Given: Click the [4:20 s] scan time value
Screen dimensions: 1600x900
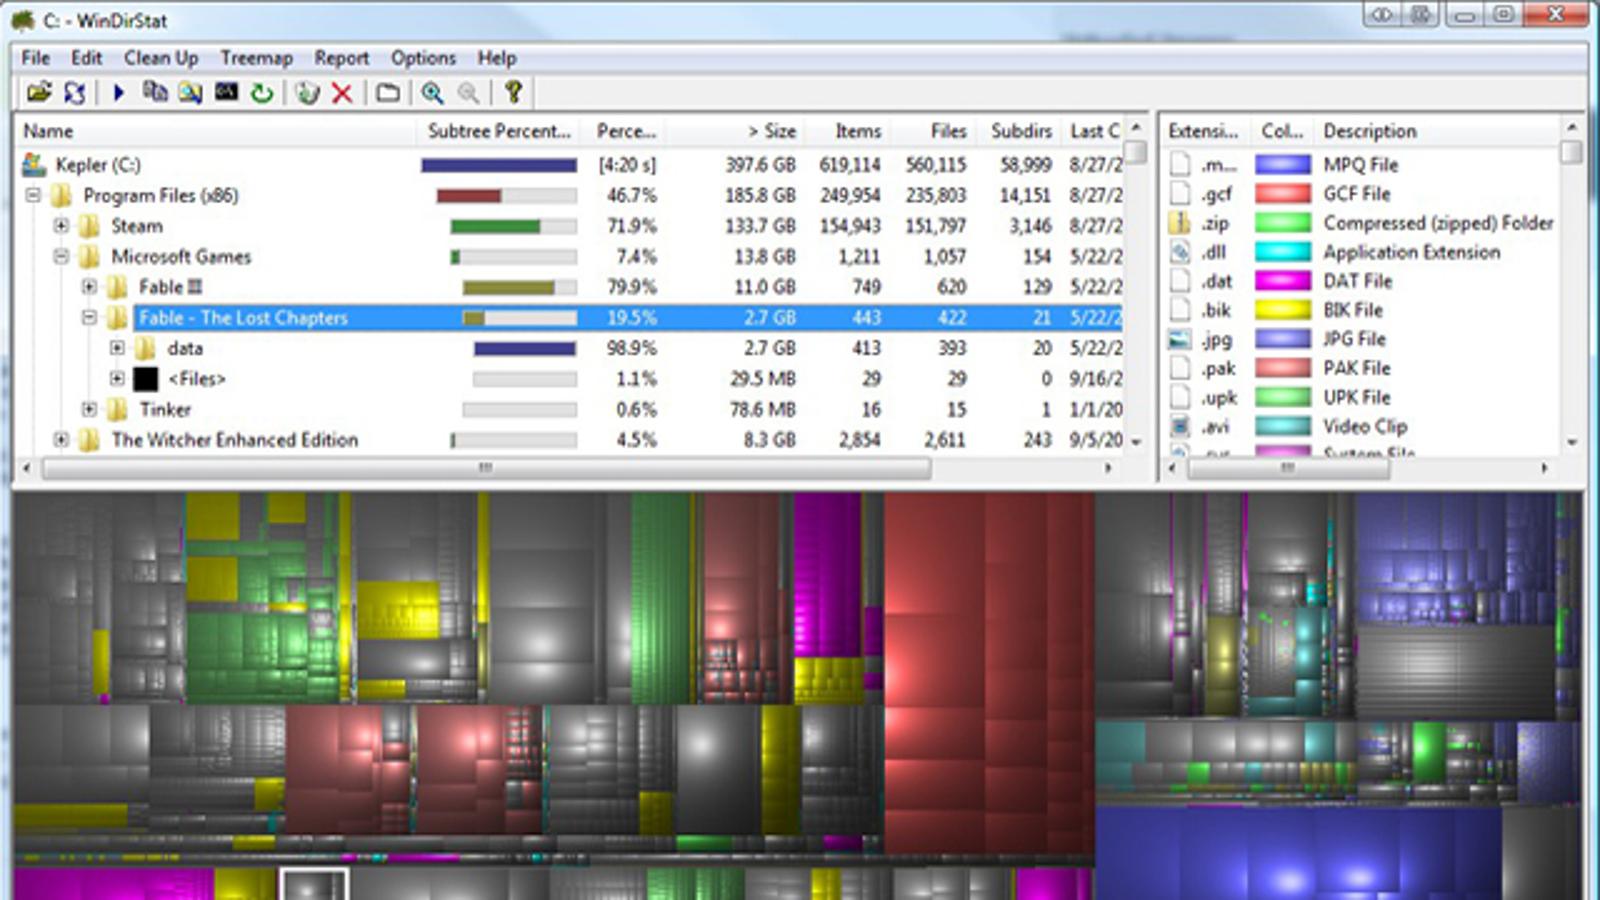Looking at the screenshot, I should [x=627, y=164].
